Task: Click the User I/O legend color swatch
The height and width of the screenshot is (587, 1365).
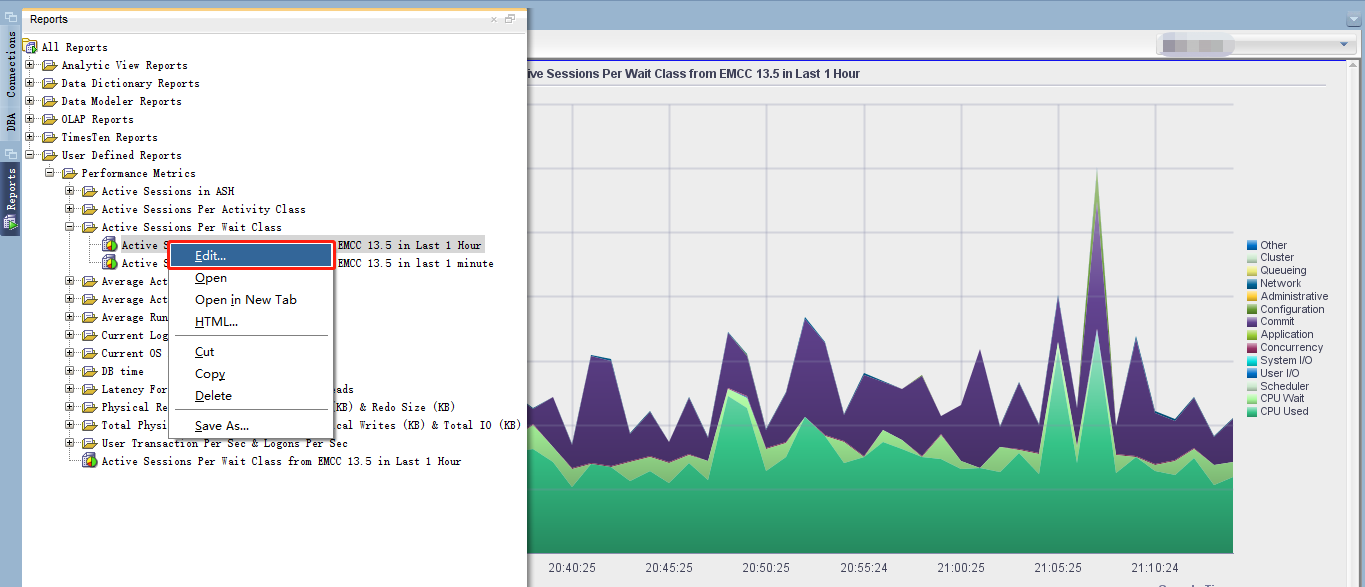Action: 1252,373
